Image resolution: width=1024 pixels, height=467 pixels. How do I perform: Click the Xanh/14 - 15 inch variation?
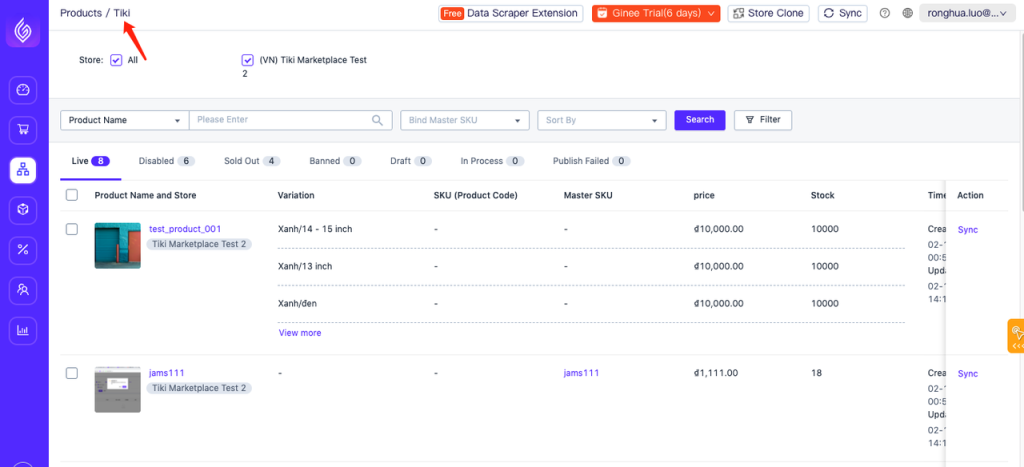point(315,229)
